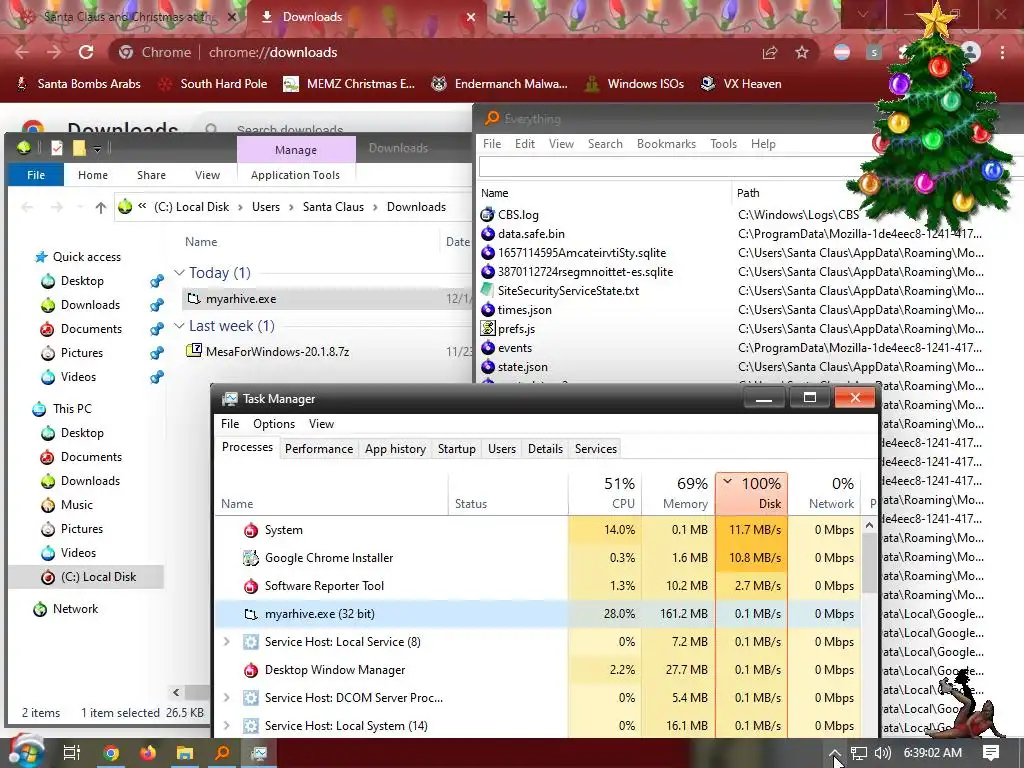
Task: Open Chrome three-dot menu
Action: tap(1002, 52)
